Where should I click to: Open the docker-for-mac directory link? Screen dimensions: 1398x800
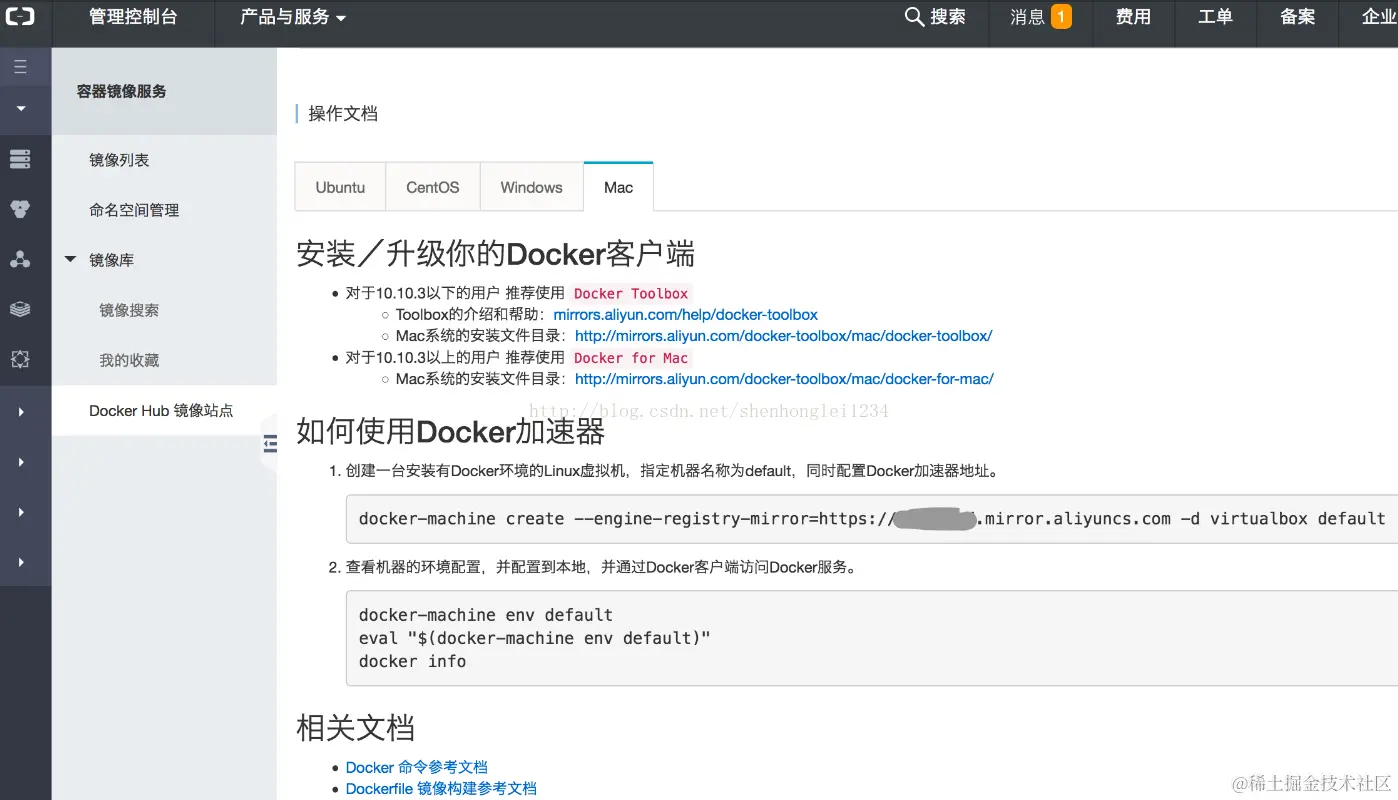[784, 379]
